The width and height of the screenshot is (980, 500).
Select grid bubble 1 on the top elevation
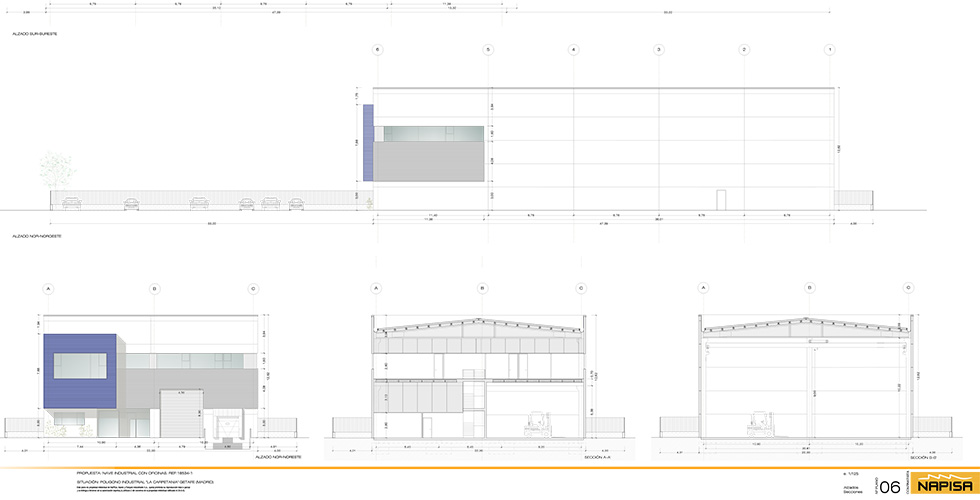click(x=829, y=49)
